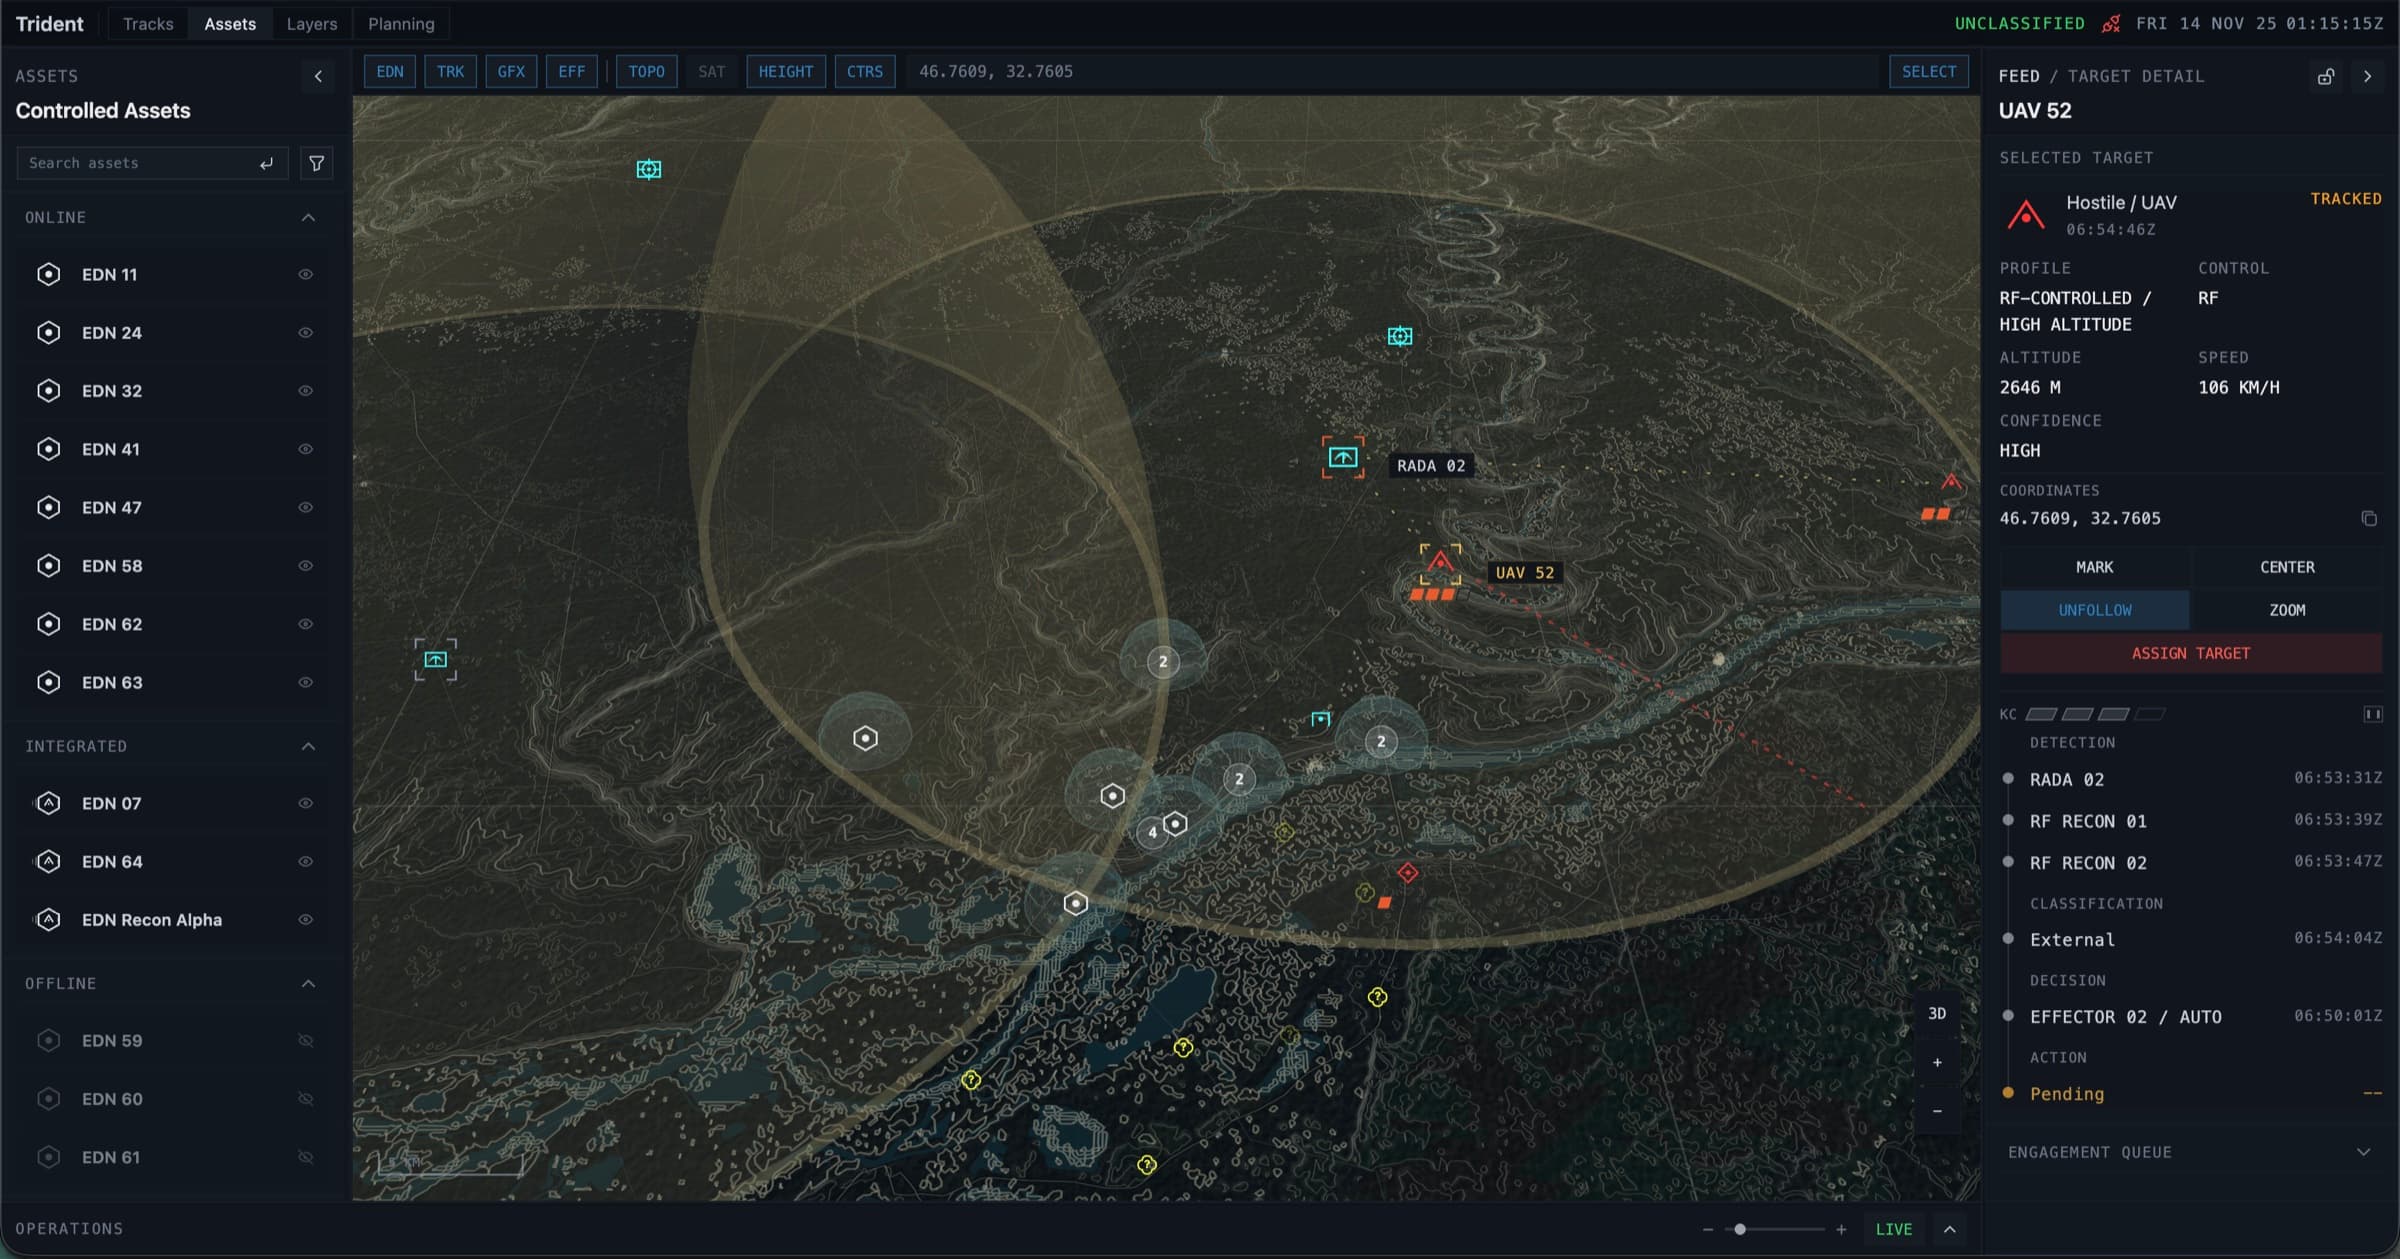
Task: Toggle visibility of EDN 11
Action: (306, 274)
